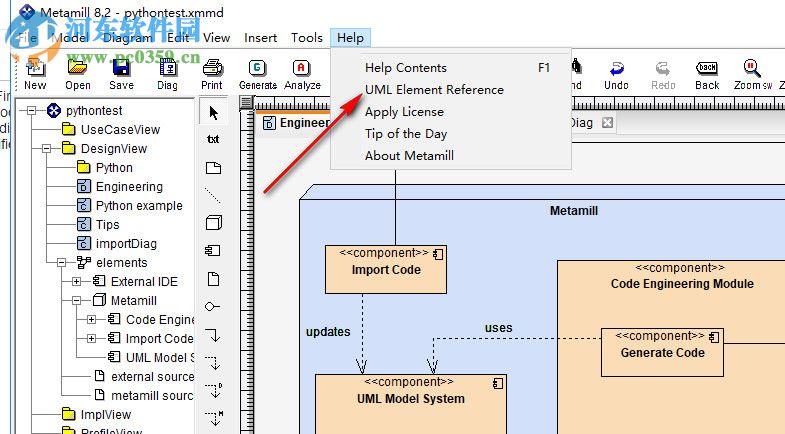Open the Tools menu
The height and width of the screenshot is (434, 785).
click(307, 38)
